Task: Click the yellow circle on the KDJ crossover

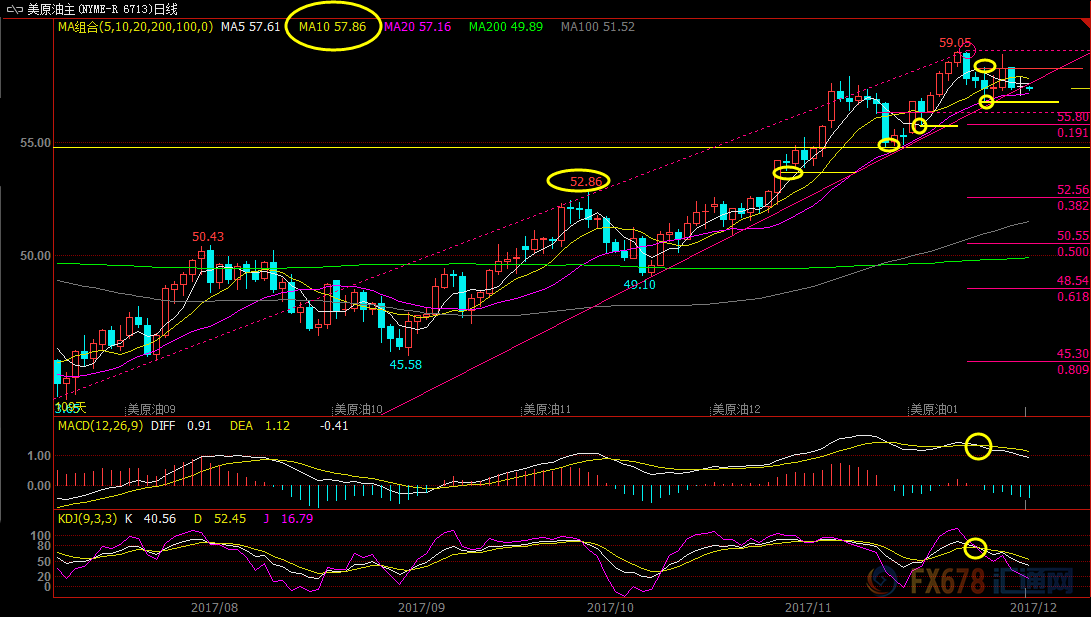Action: [x=976, y=548]
